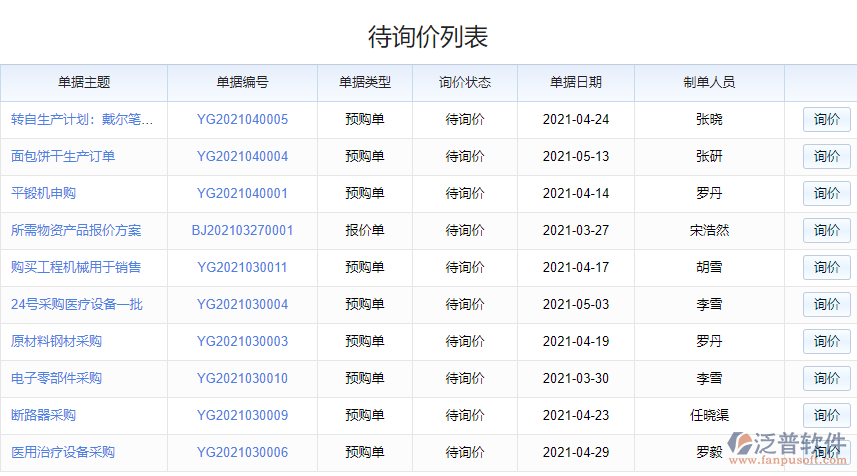Click 询价 button for 原材料钢材采购 row
Screen dimensions: 857x476
tap(826, 341)
